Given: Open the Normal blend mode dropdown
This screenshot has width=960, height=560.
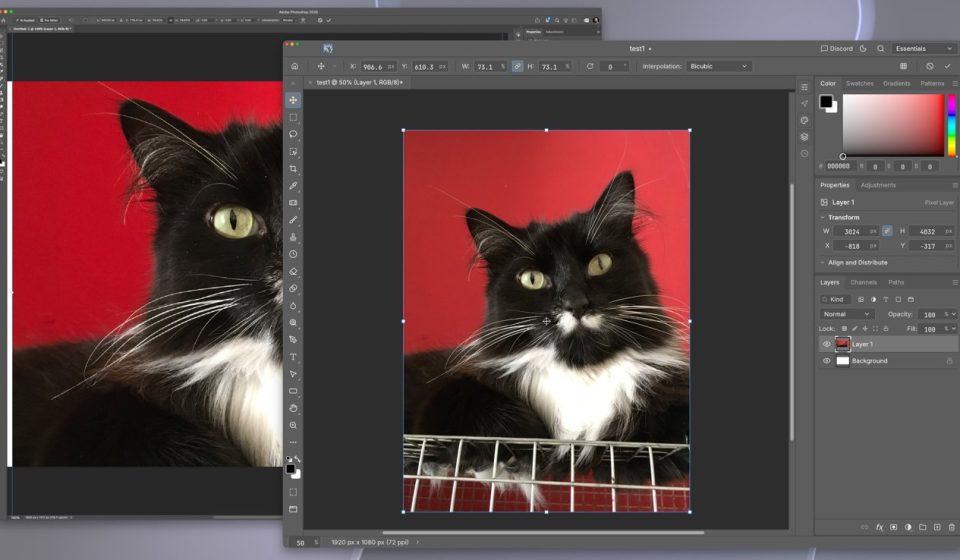Looking at the screenshot, I should pos(846,314).
